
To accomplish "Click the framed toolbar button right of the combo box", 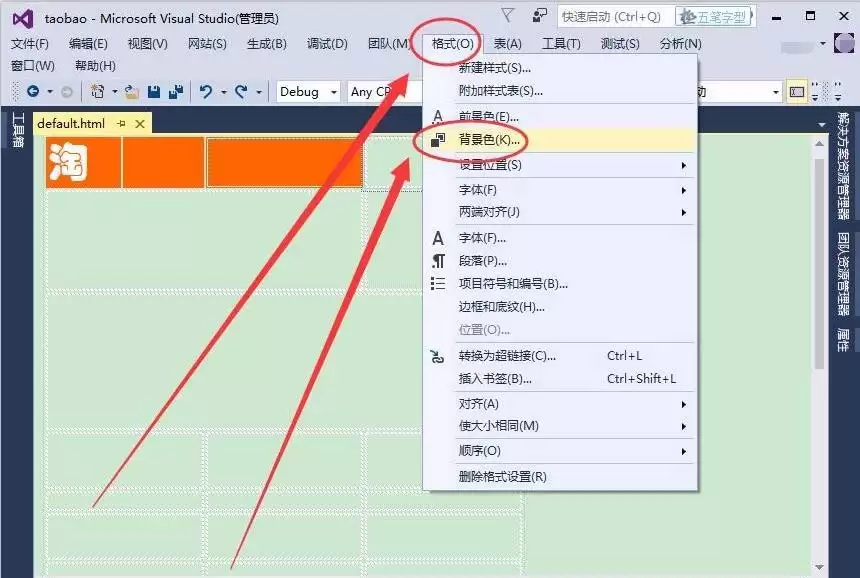I will pos(797,92).
